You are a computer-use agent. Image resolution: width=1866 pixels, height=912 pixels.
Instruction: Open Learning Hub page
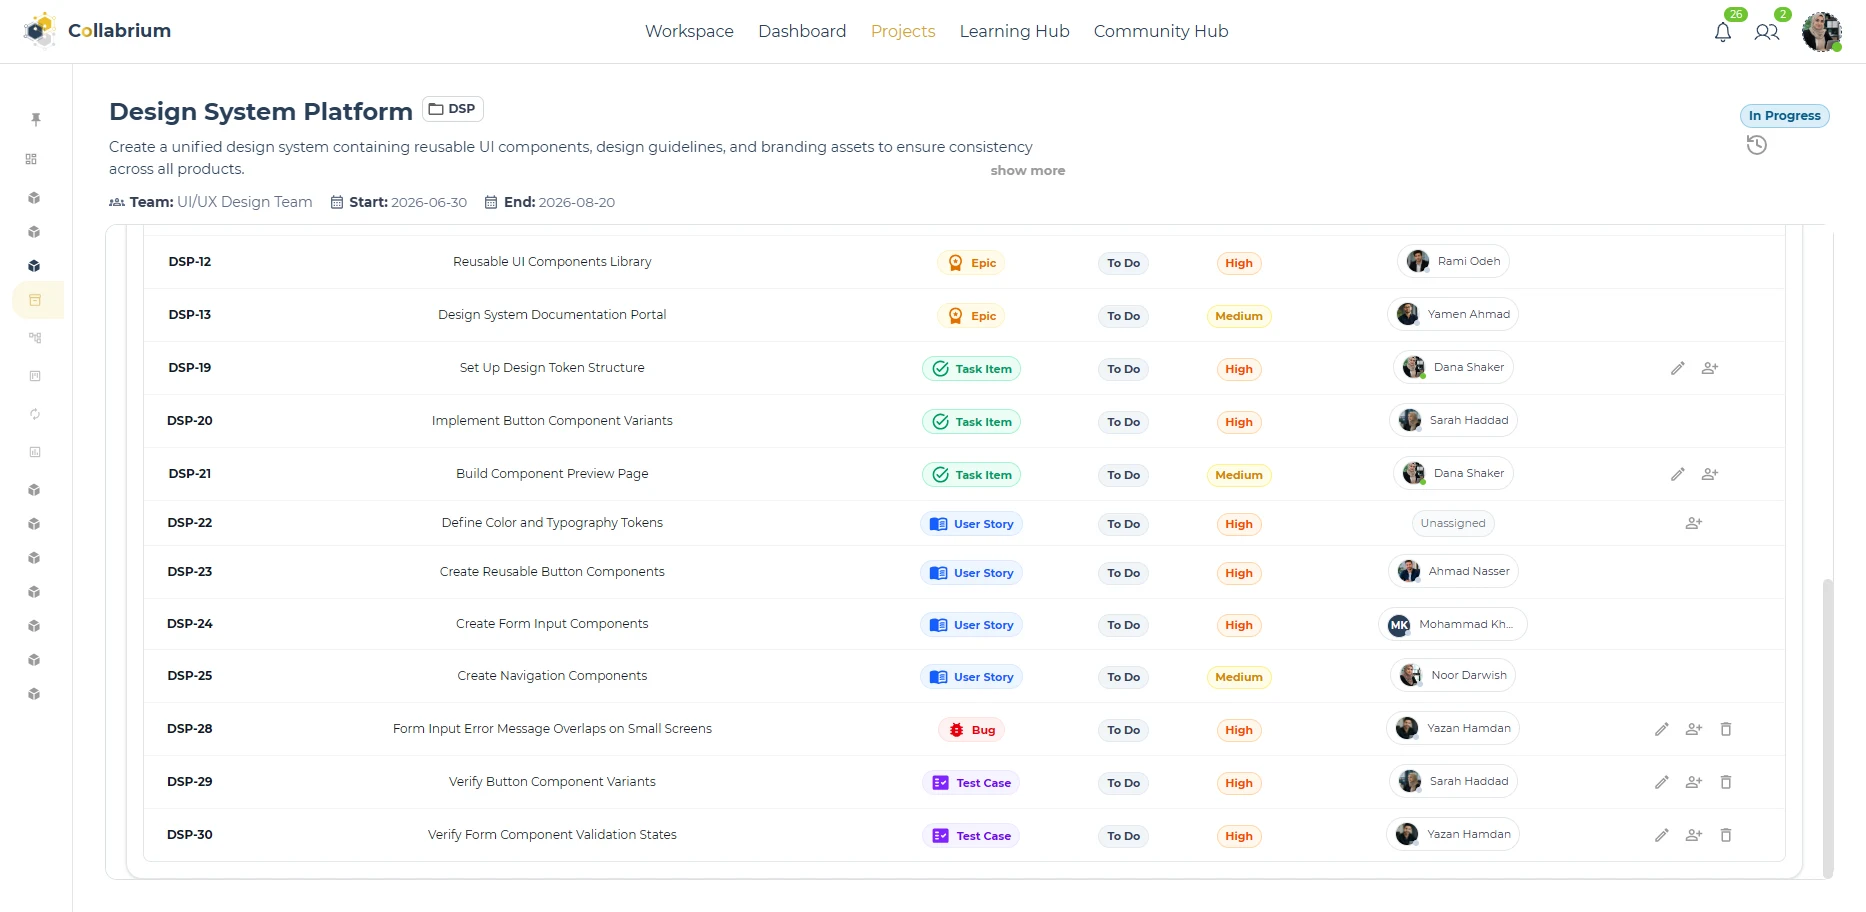pos(1014,31)
